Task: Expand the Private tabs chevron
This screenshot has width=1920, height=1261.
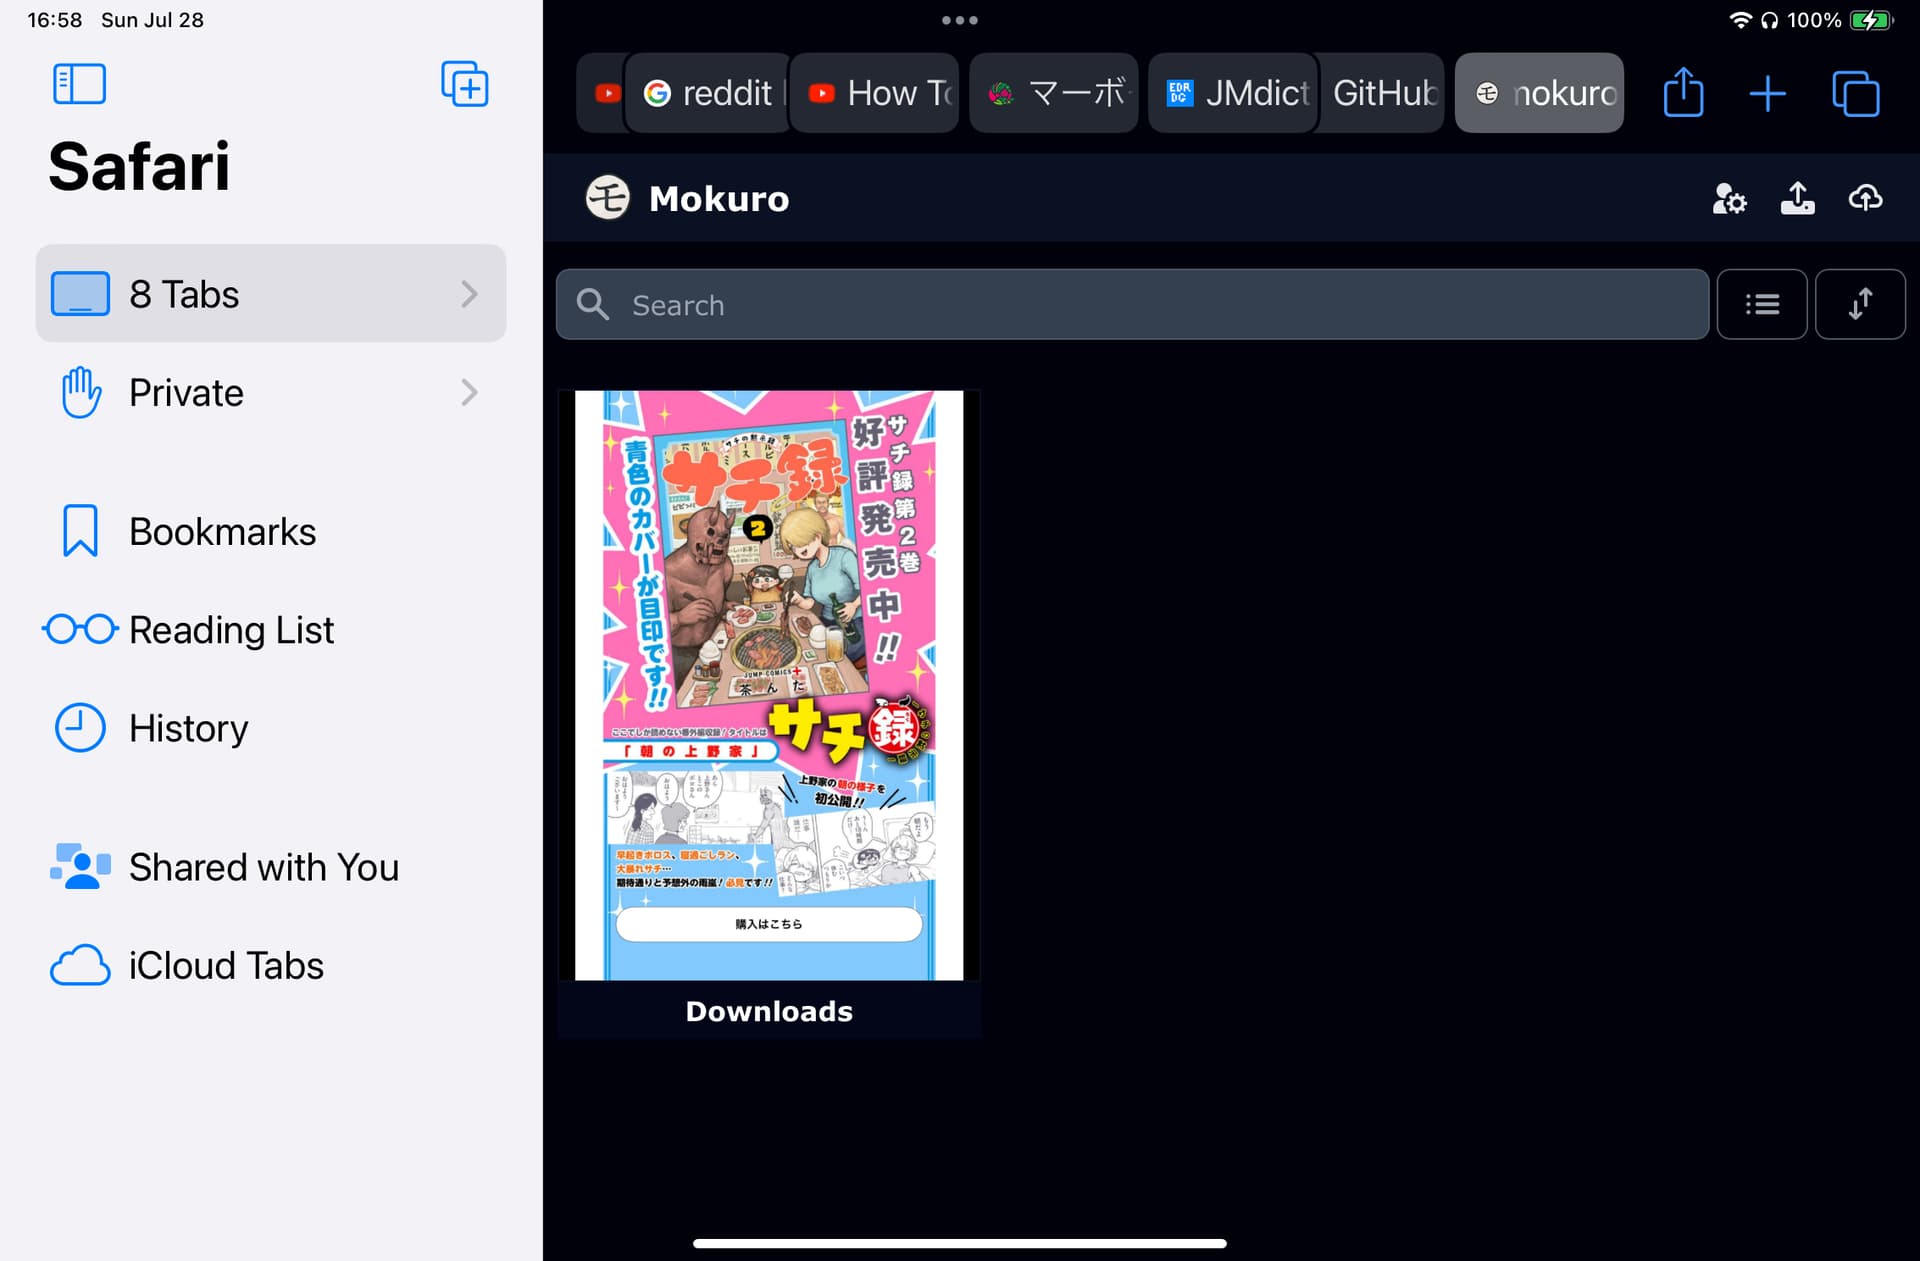Action: click(469, 392)
